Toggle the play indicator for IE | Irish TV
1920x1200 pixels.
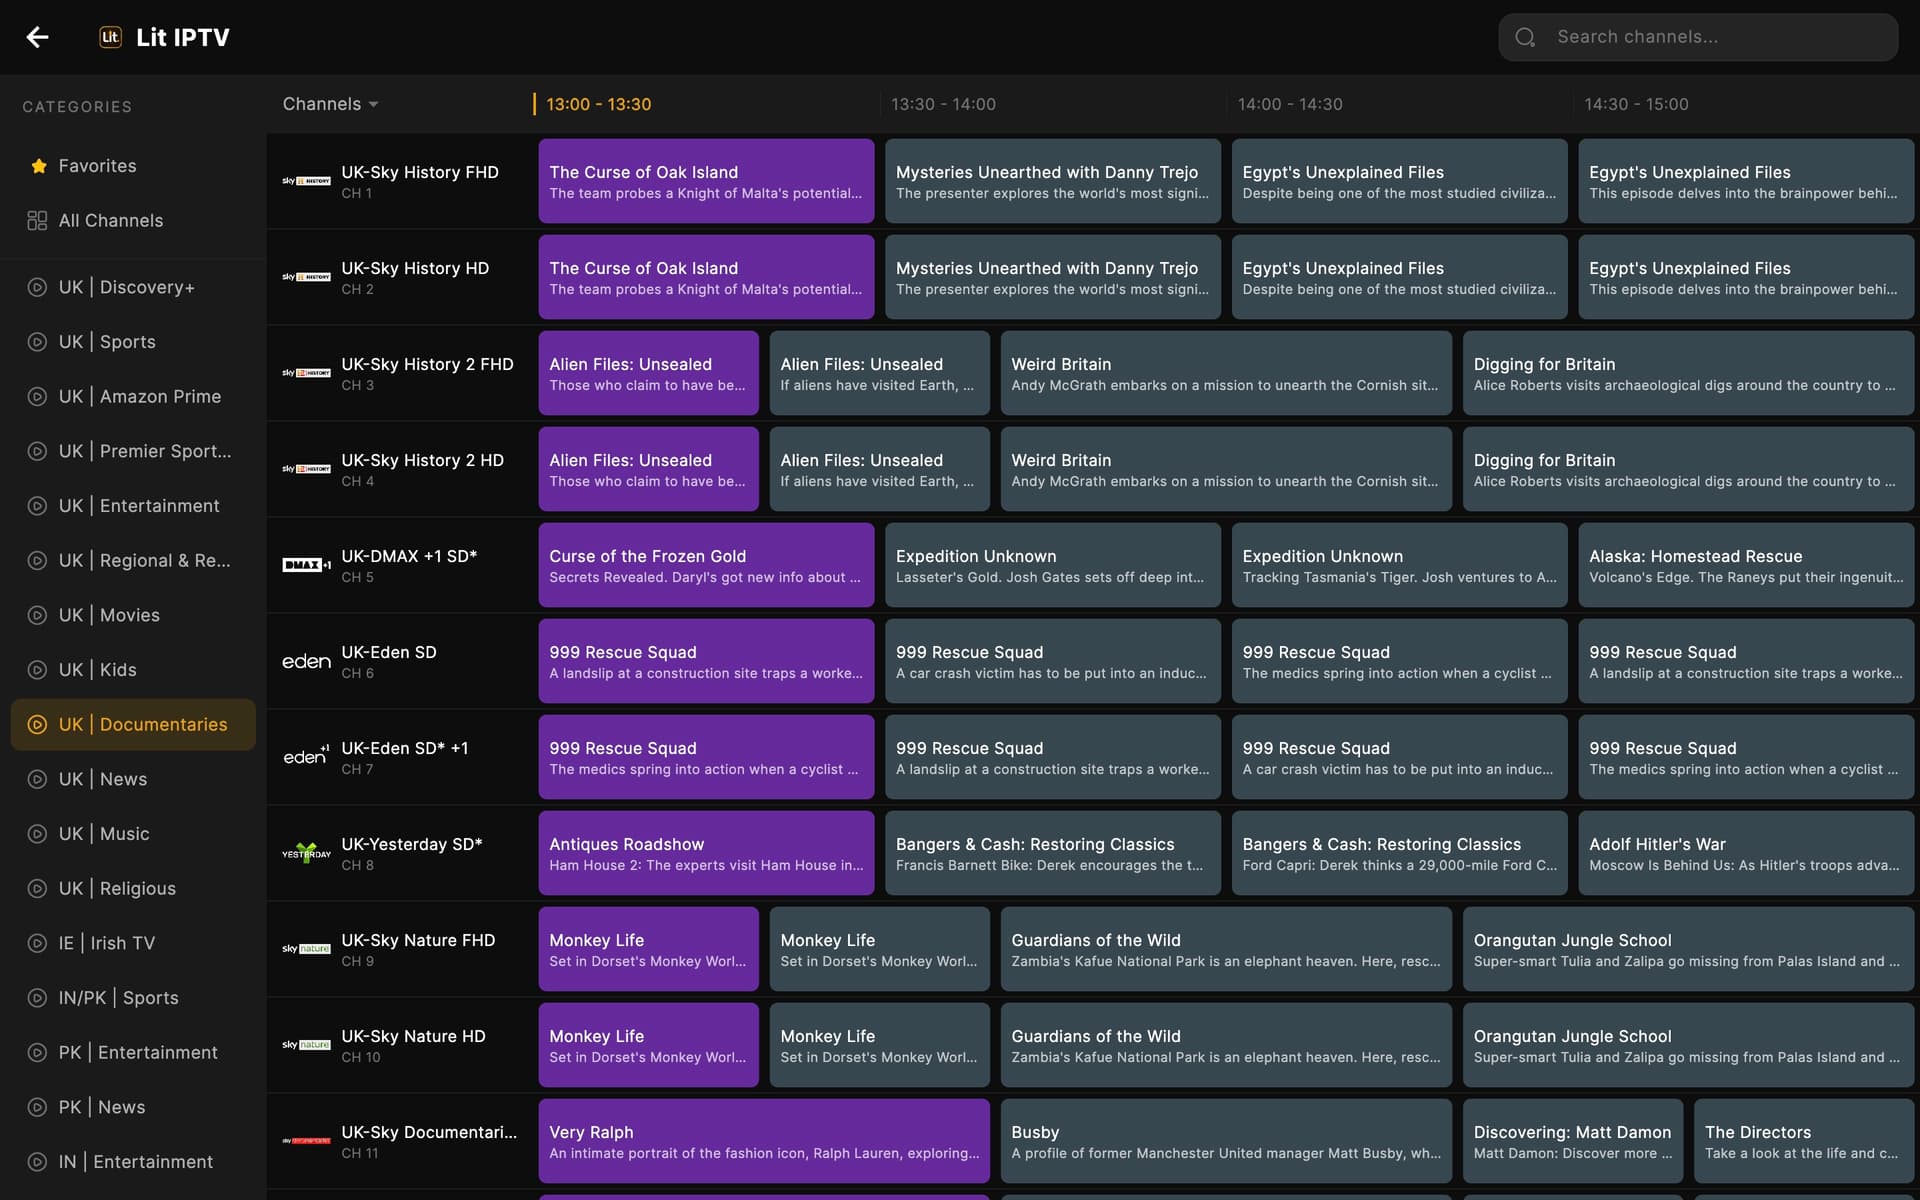click(37, 943)
